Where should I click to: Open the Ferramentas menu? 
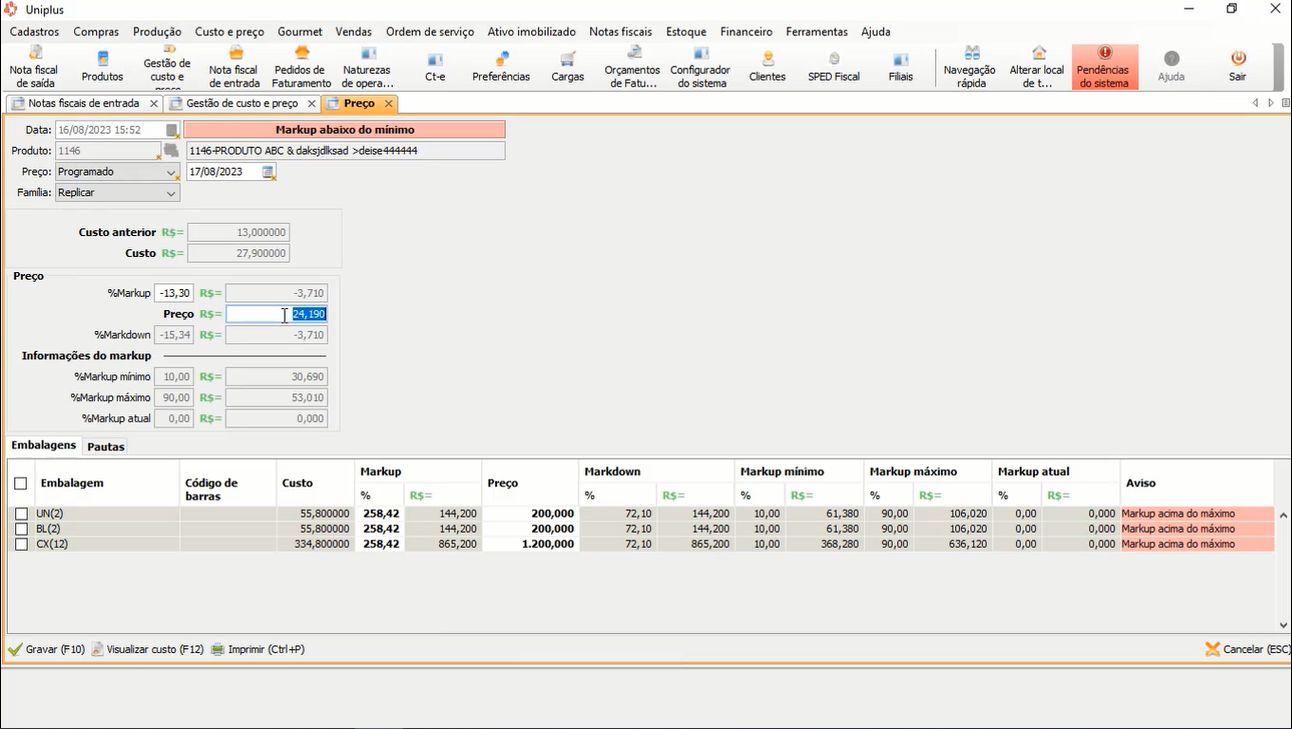[816, 32]
